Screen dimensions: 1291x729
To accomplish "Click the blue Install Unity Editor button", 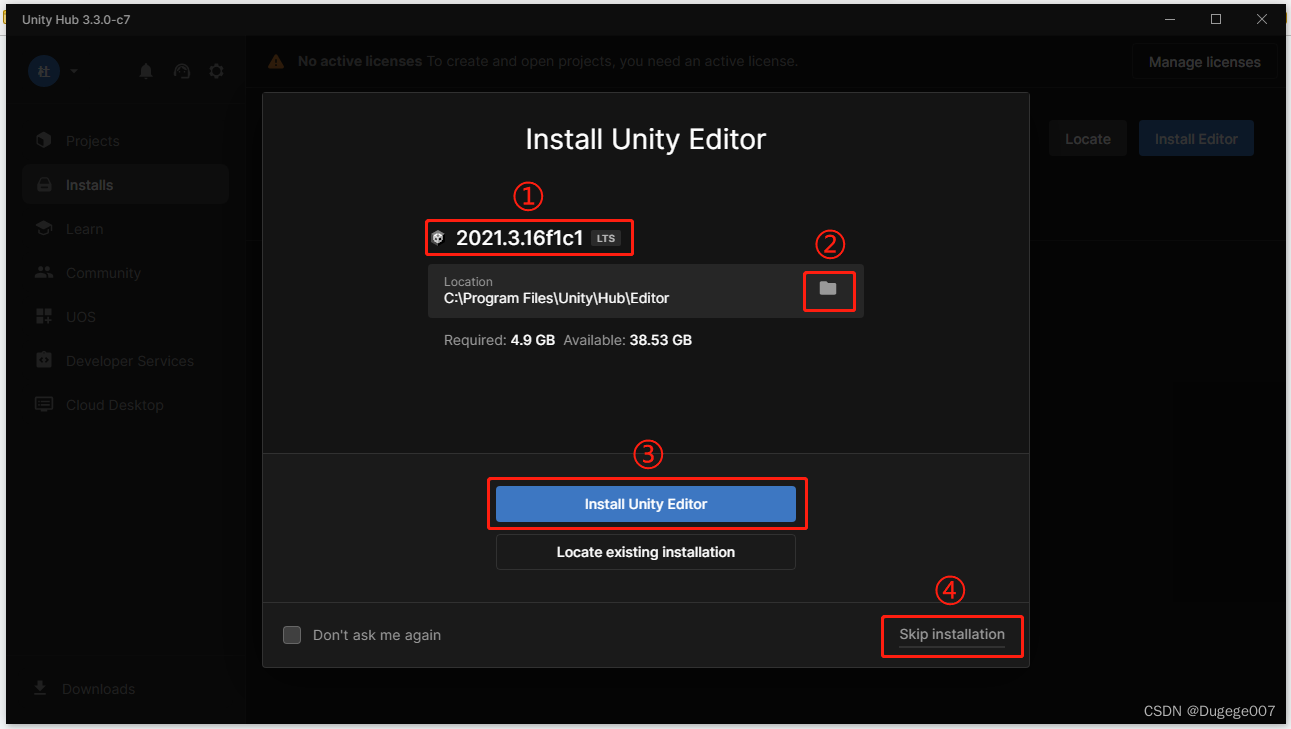I will click(646, 504).
